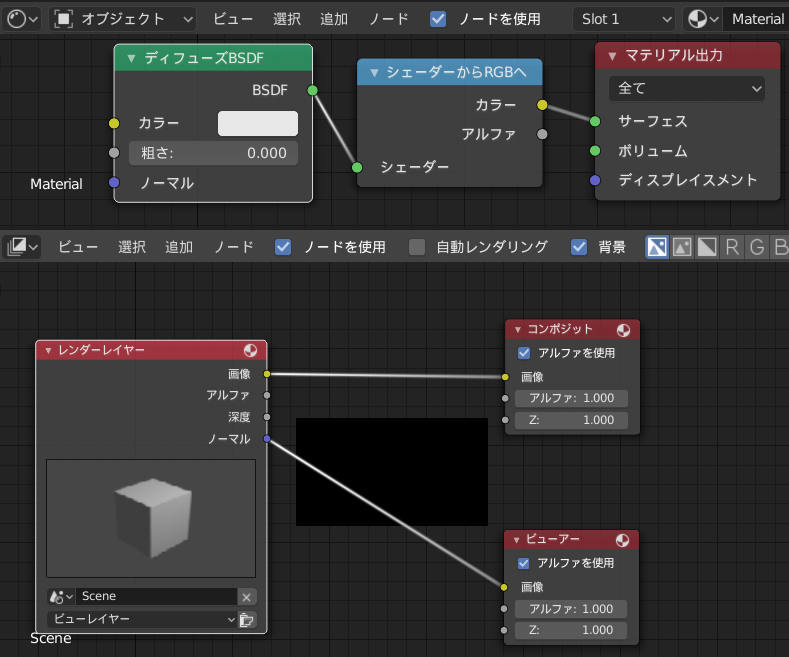Open shader editor type menu icon

point(22,19)
